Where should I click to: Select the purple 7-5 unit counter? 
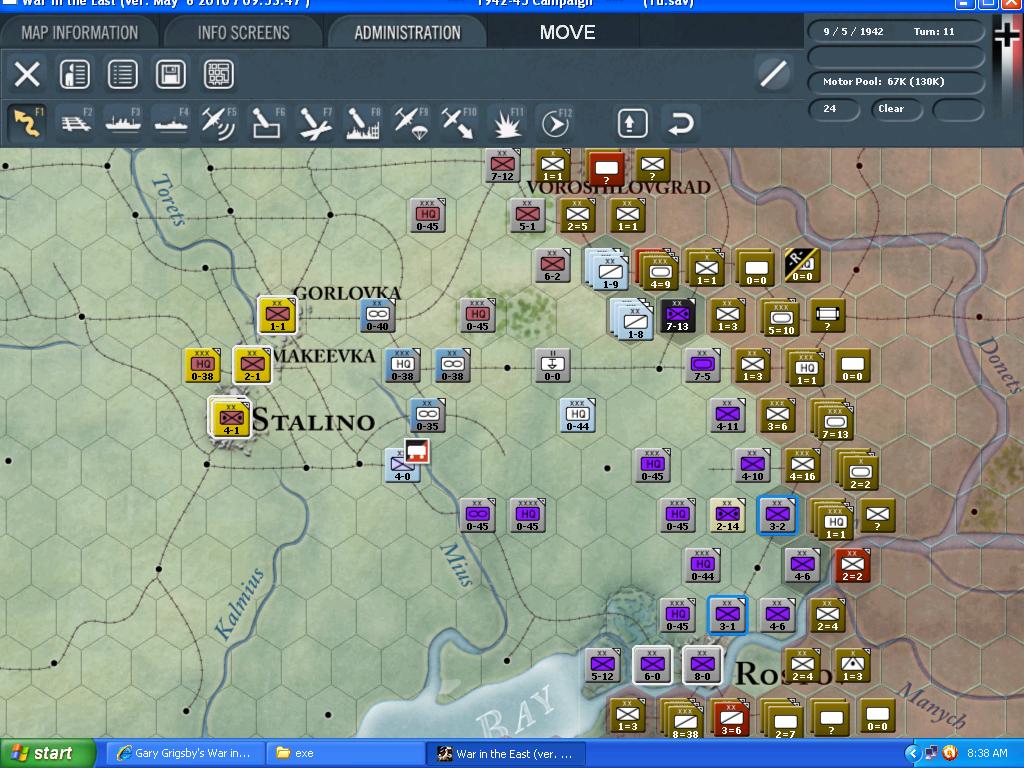[x=703, y=365]
